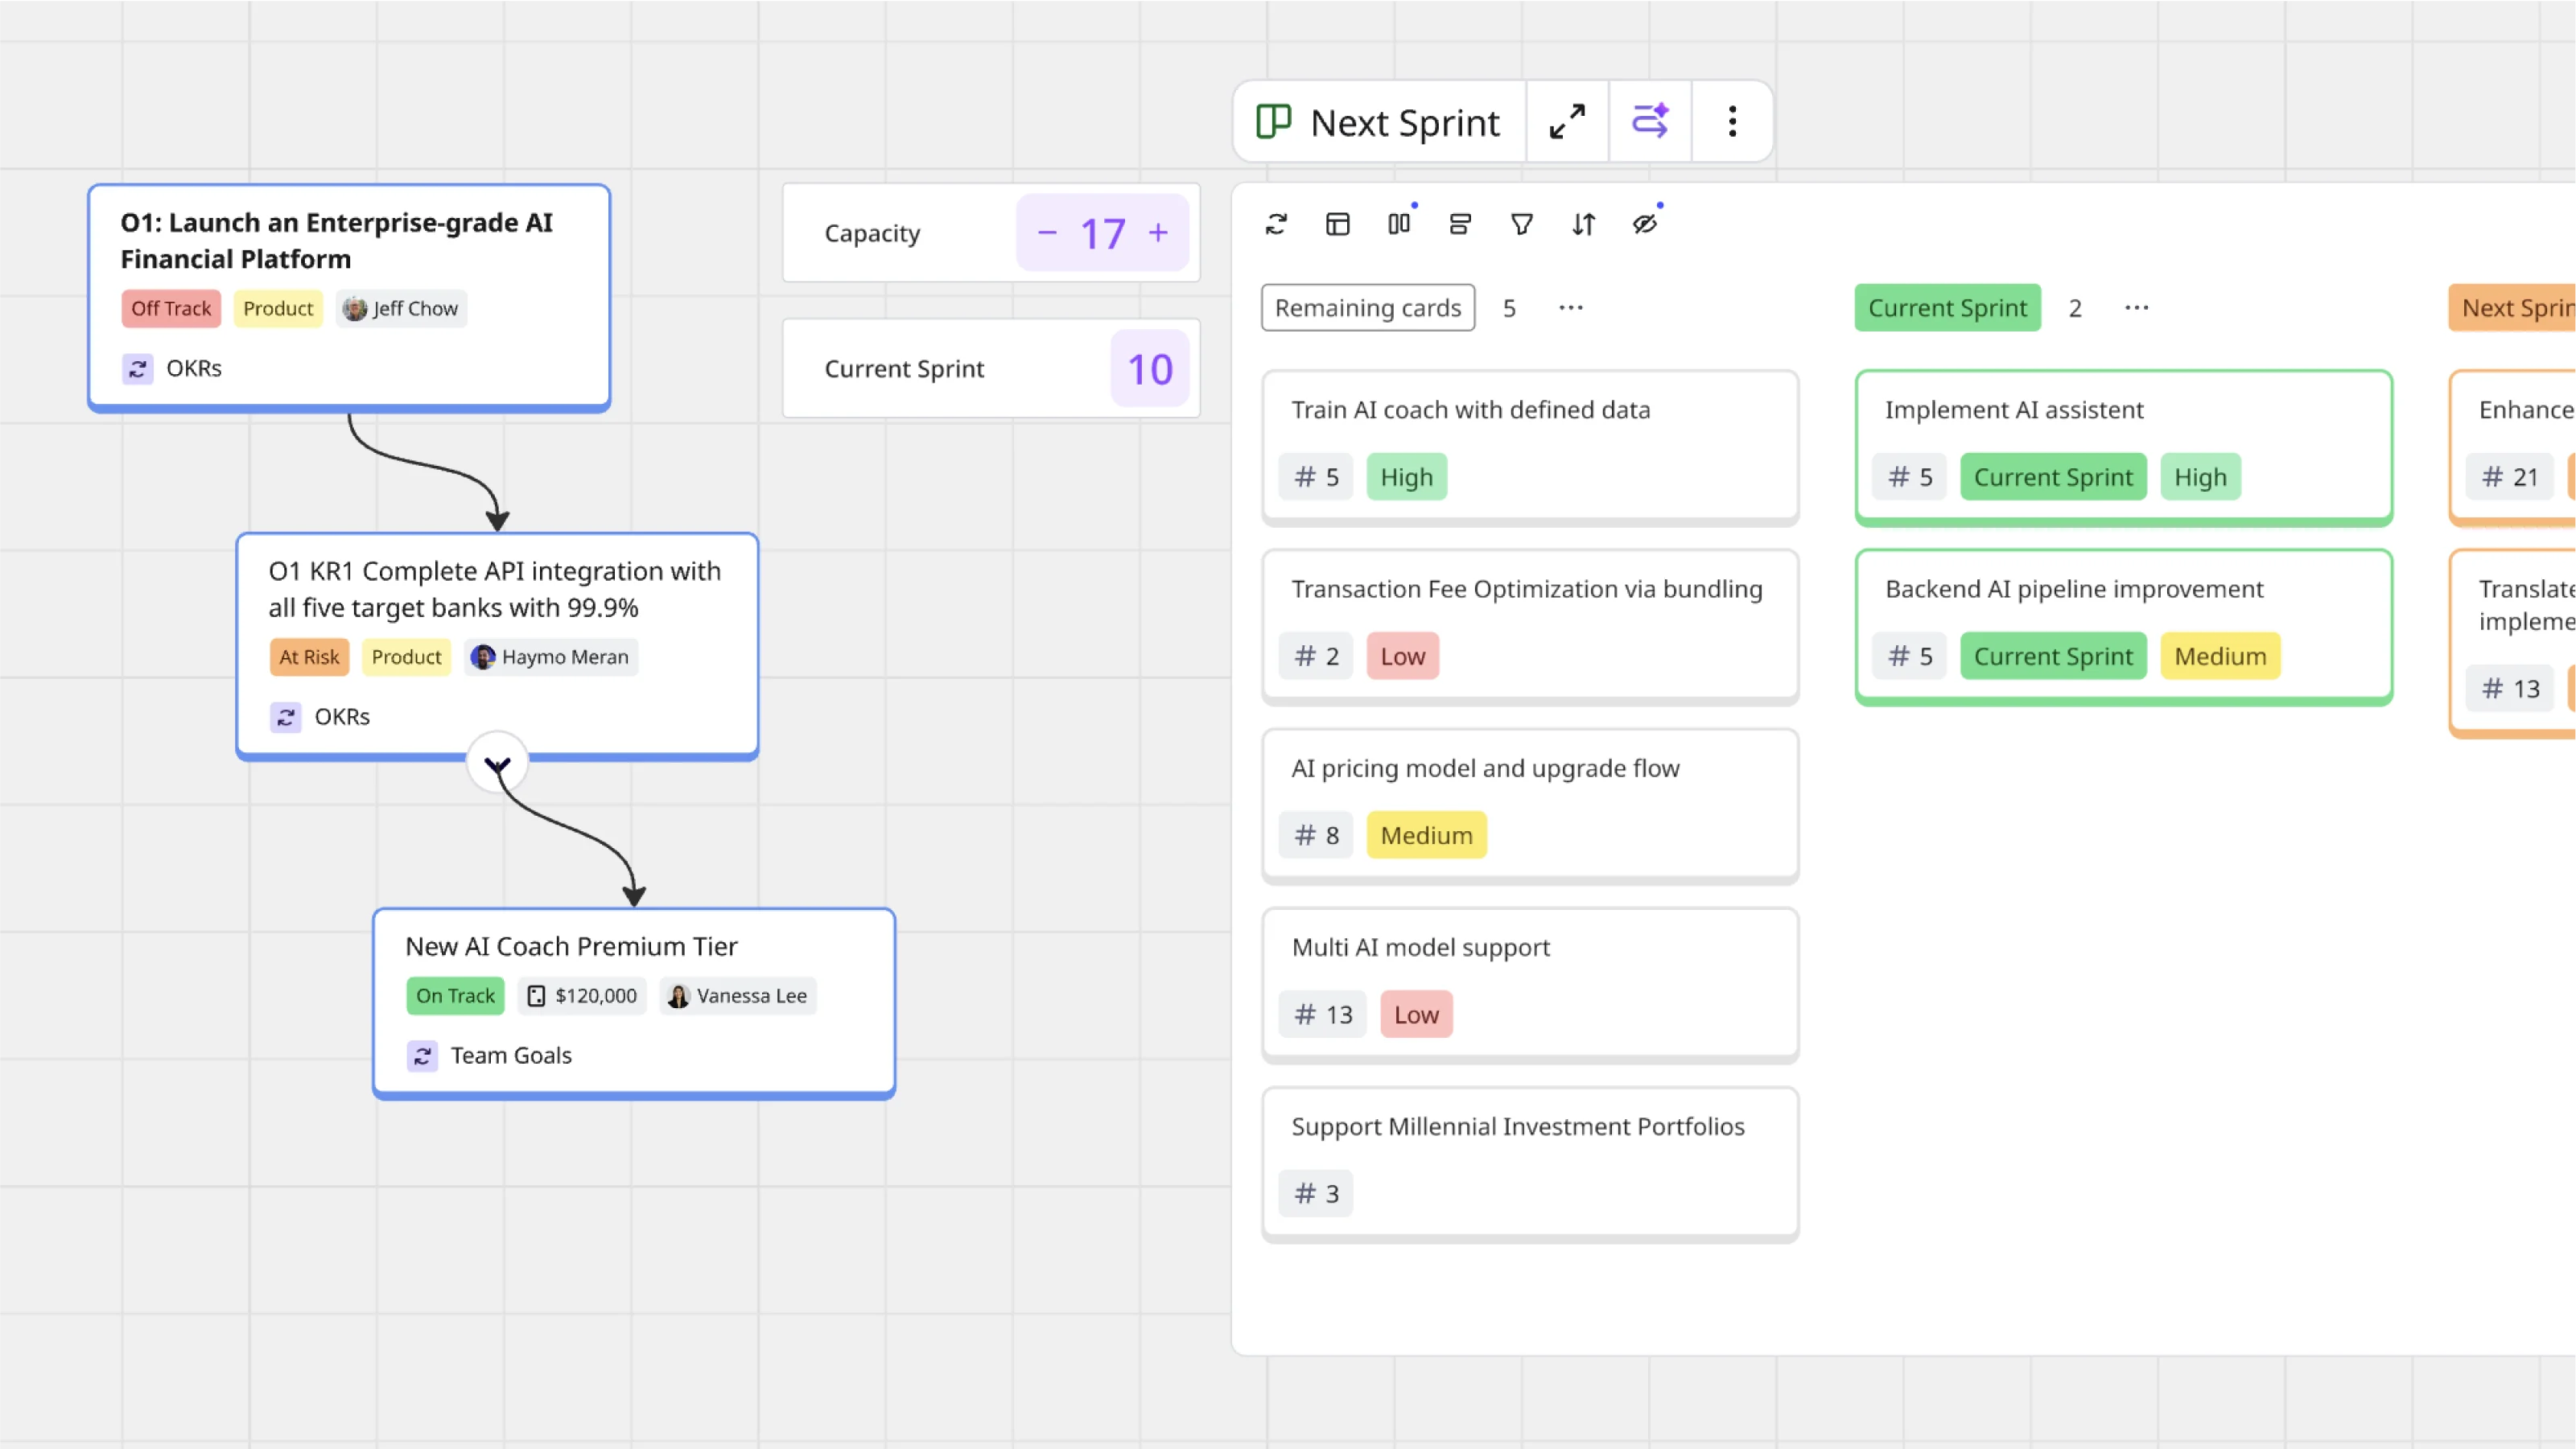Click the OKRs sync icon on O1 card
The image size is (2576, 1449).
point(138,369)
